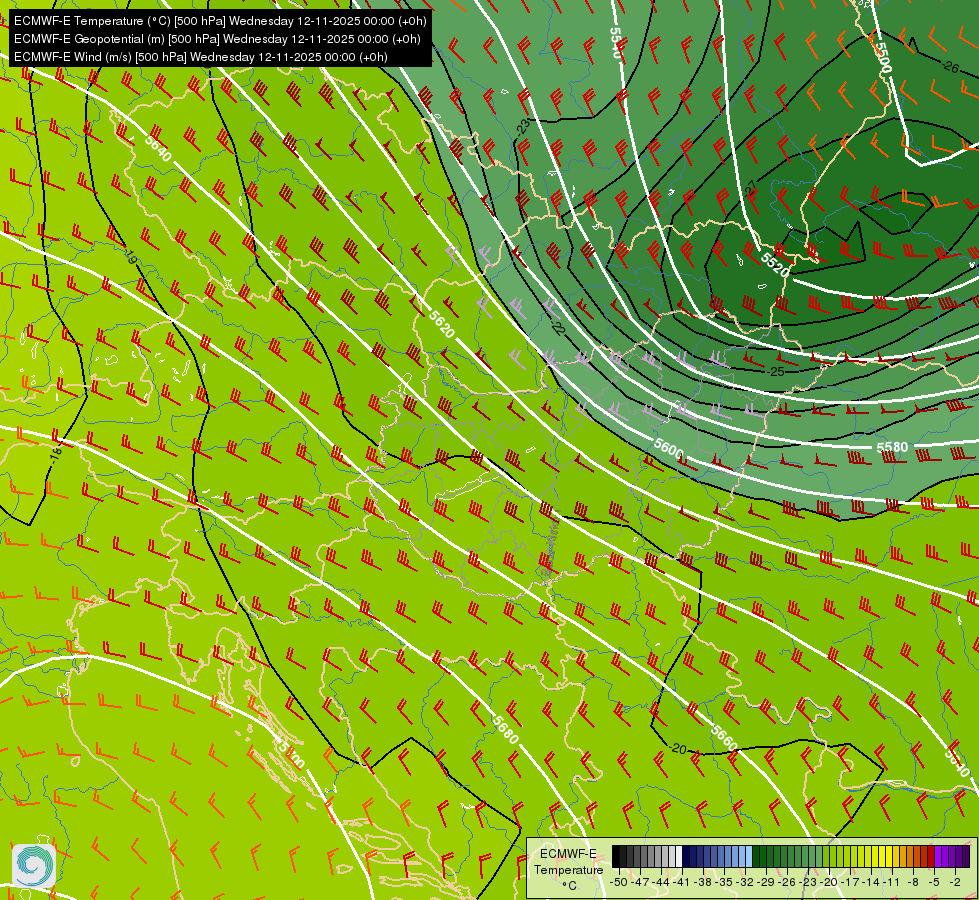Click the 5660 geopotential contour label

(x=724, y=738)
